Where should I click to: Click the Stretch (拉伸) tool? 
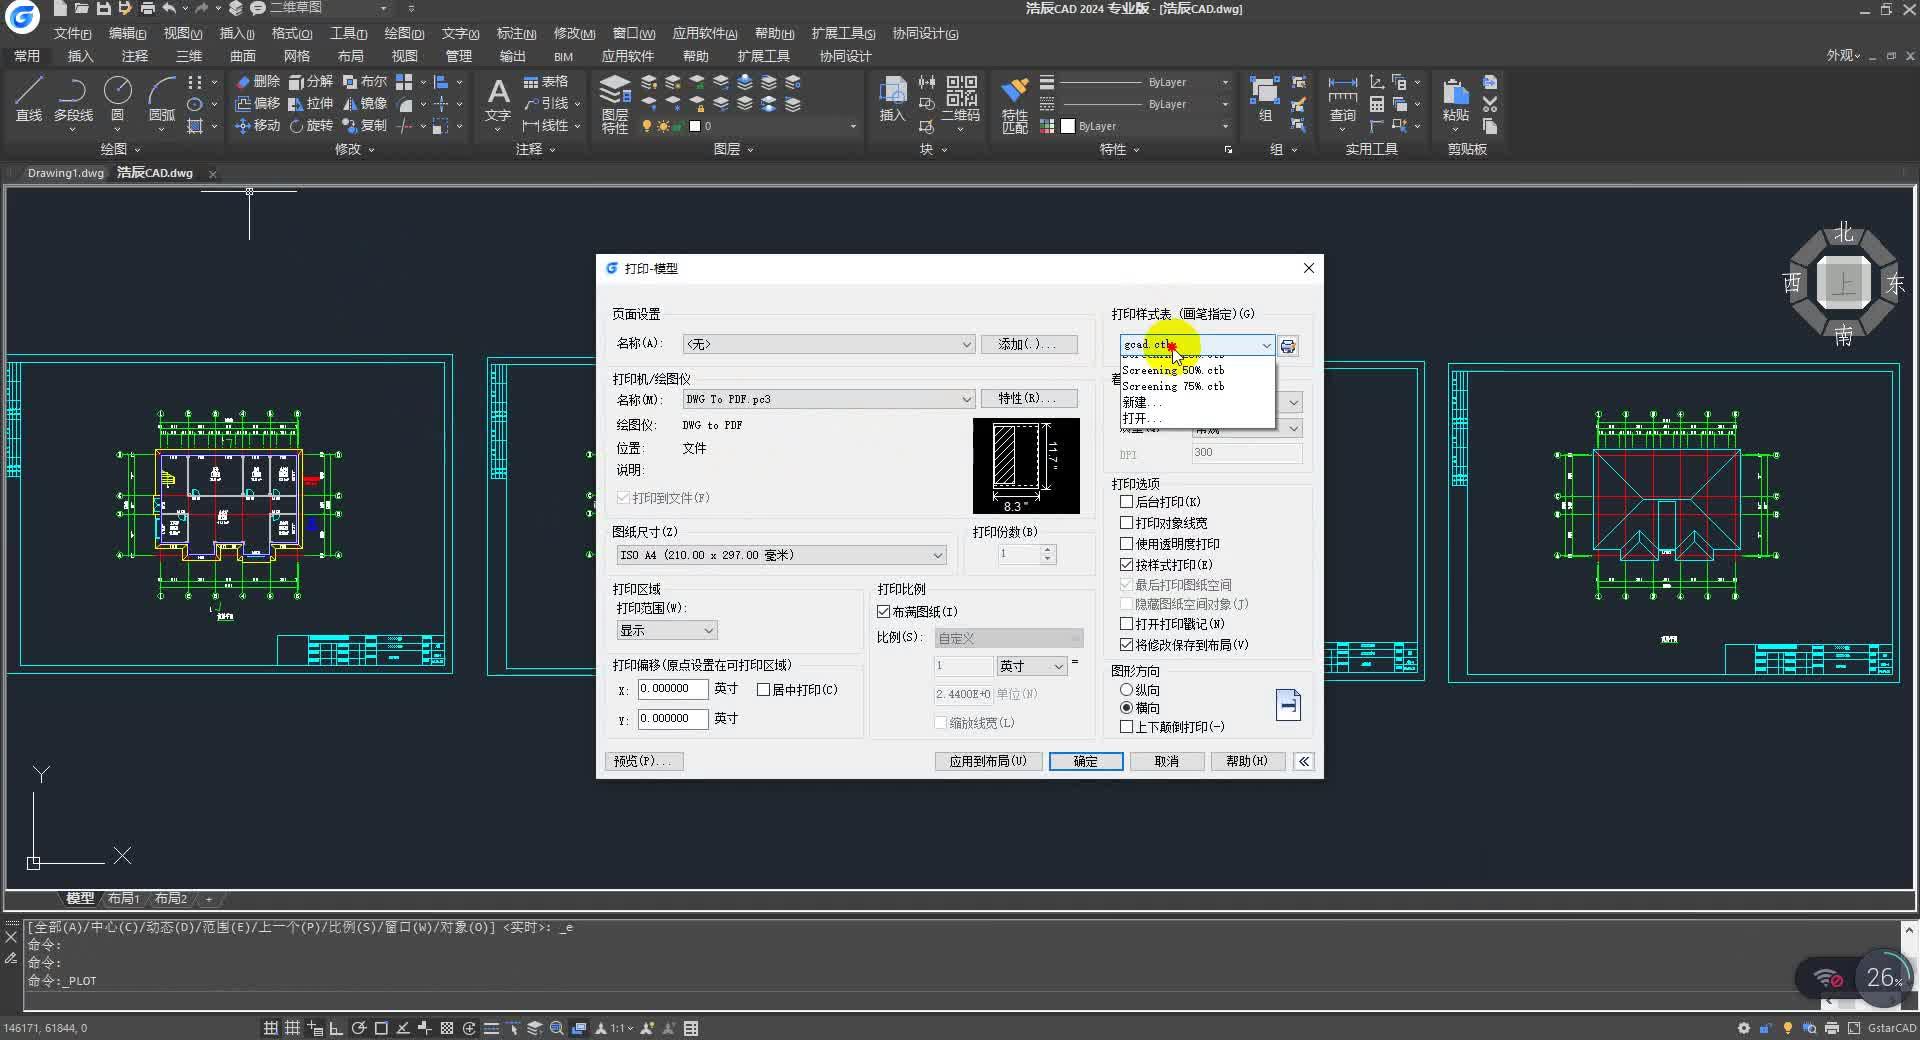[x=311, y=104]
